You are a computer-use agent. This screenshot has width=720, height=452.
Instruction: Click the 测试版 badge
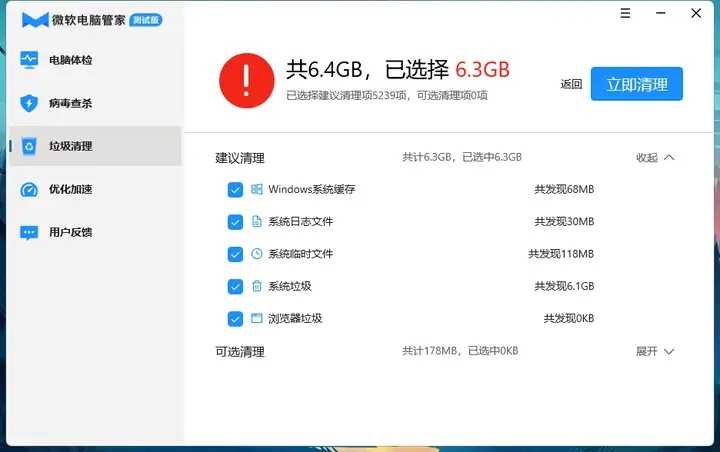(x=146, y=20)
